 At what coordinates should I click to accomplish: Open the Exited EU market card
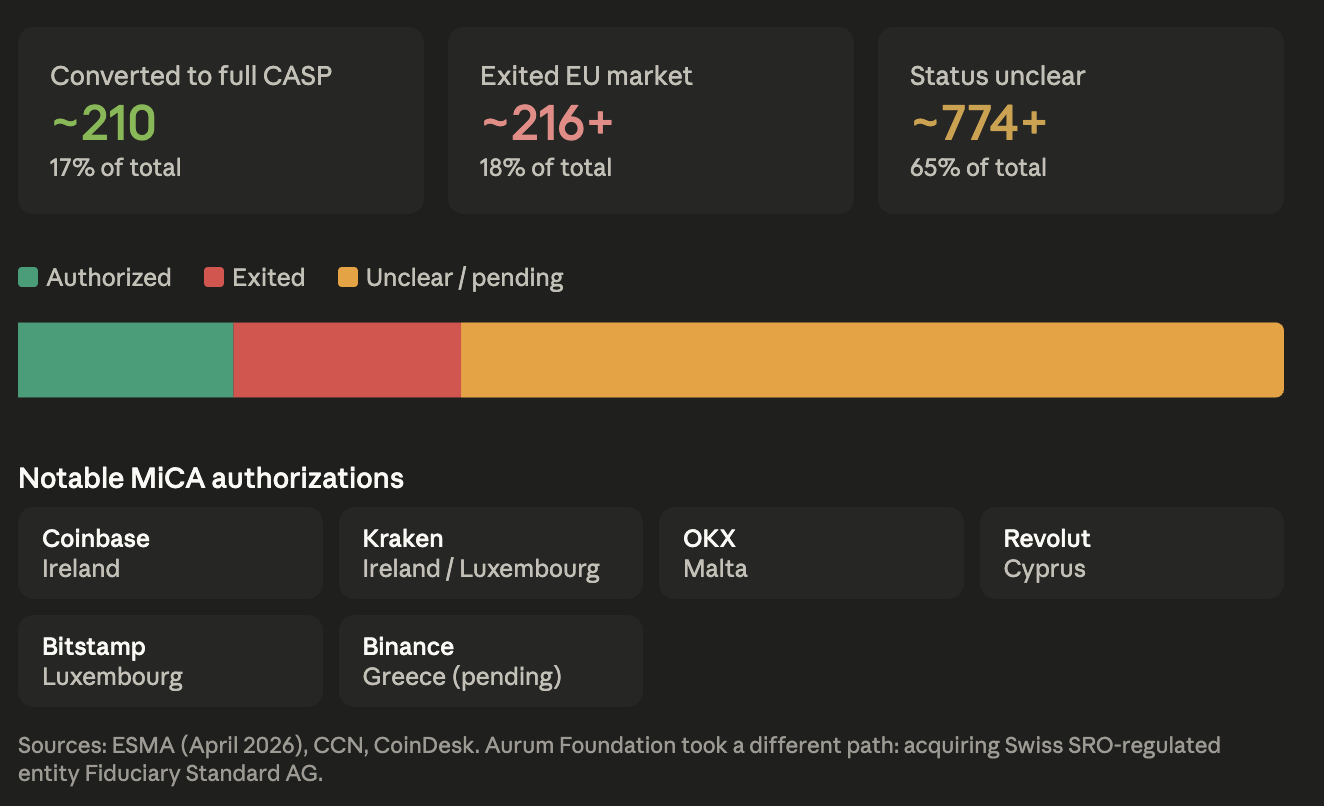[x=651, y=120]
